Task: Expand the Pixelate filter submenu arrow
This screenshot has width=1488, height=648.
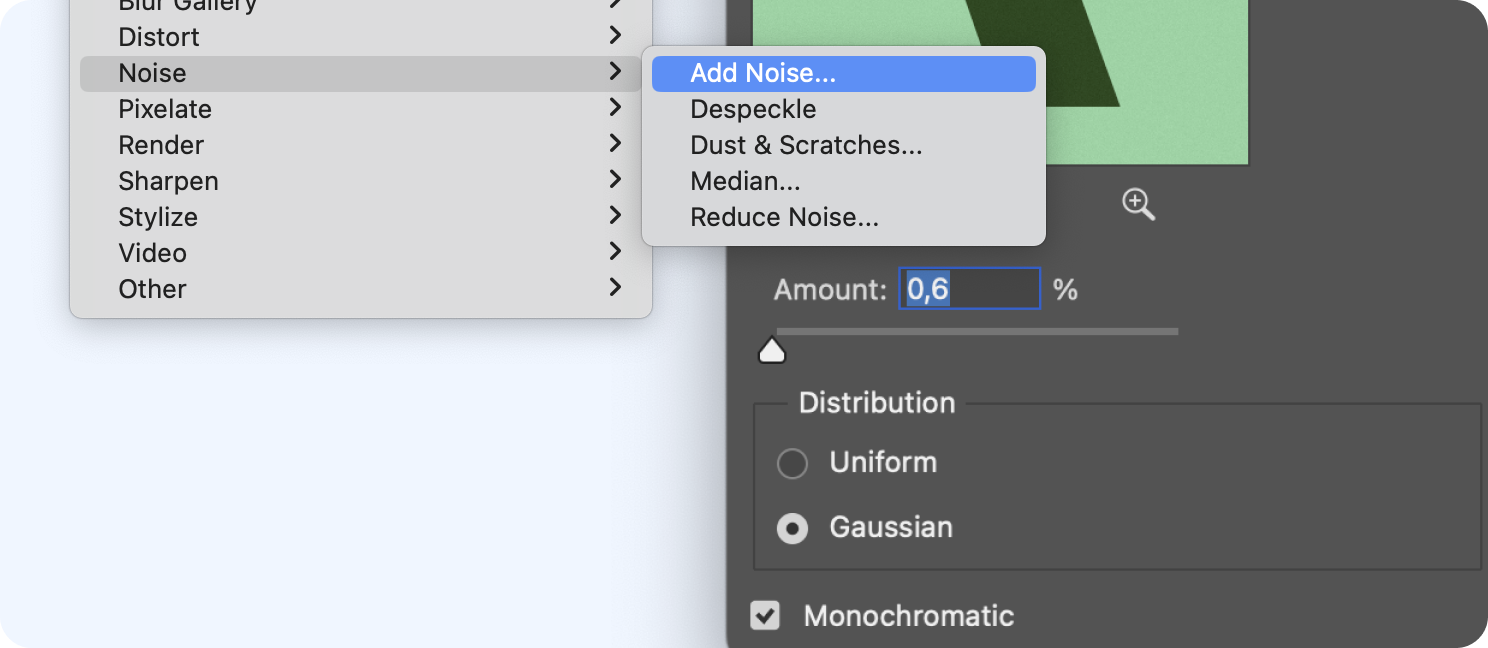Action: click(x=615, y=108)
